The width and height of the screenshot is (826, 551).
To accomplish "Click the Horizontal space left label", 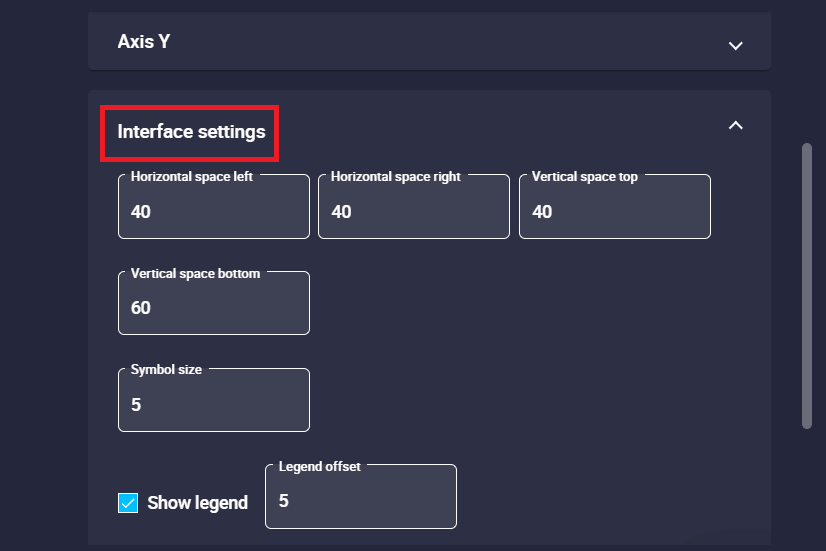I will [x=192, y=177].
